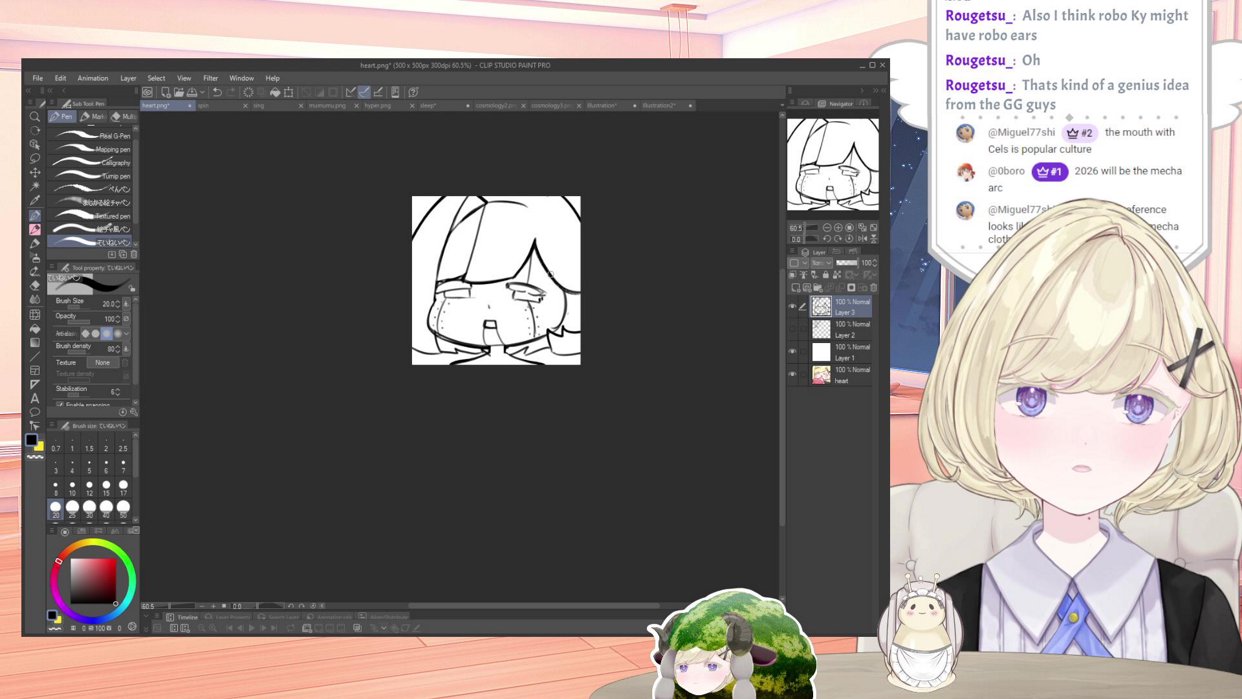Click New raster layer icon
Image resolution: width=1242 pixels, height=699 pixels.
tap(796, 287)
